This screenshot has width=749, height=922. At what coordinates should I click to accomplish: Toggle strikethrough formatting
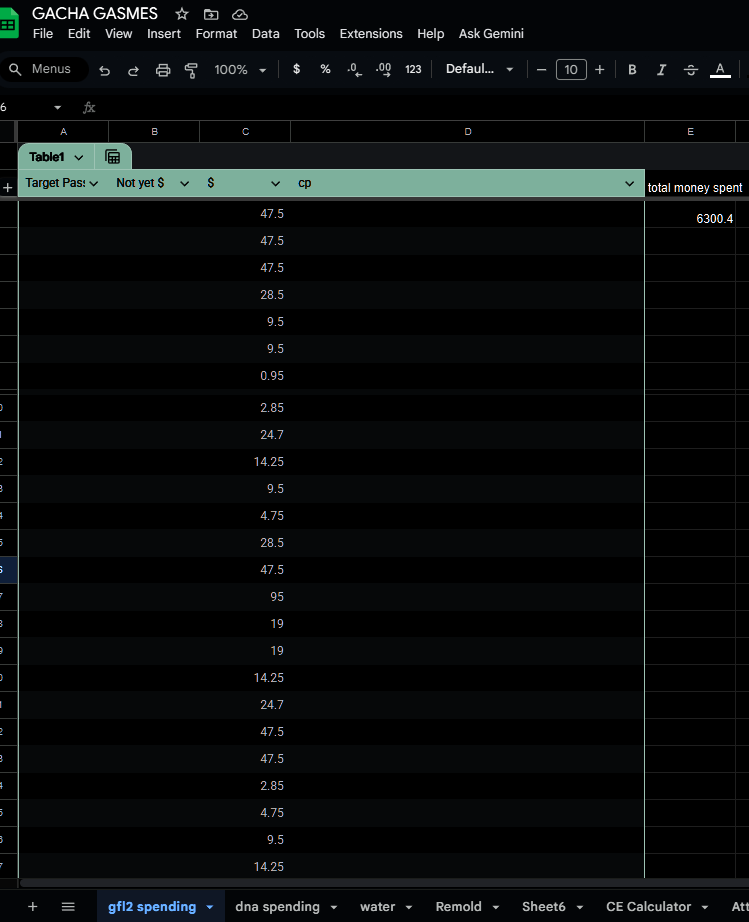[x=691, y=69]
